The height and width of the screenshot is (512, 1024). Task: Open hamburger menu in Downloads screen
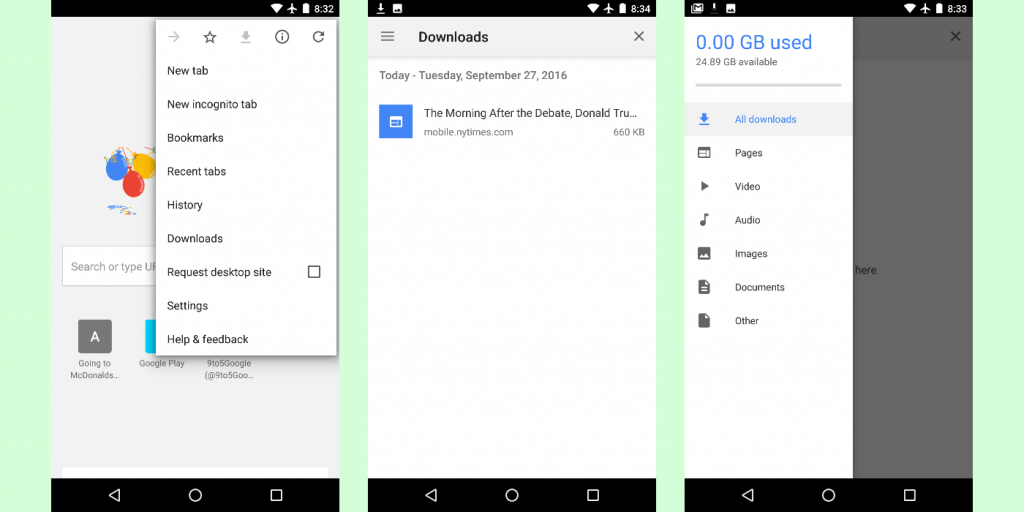tap(388, 36)
